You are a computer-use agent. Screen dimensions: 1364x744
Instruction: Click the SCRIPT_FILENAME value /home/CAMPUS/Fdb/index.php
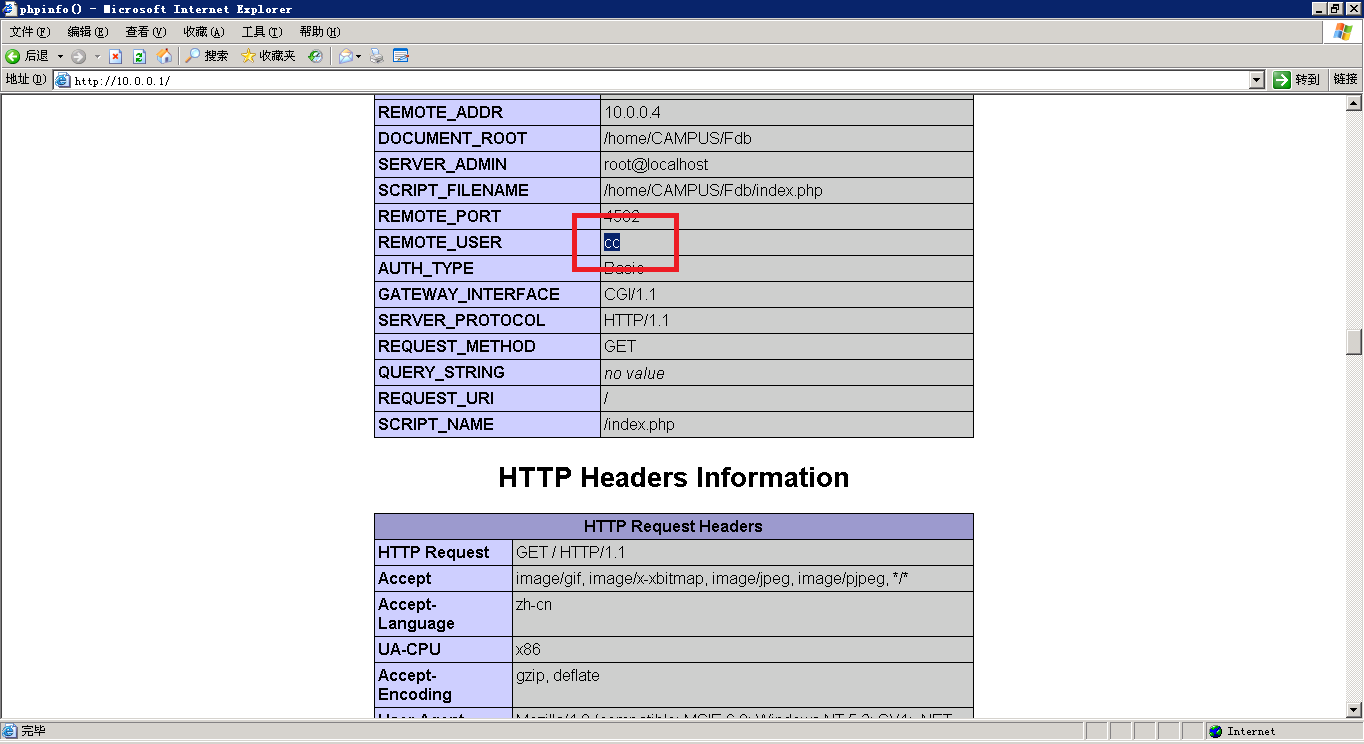(x=713, y=190)
